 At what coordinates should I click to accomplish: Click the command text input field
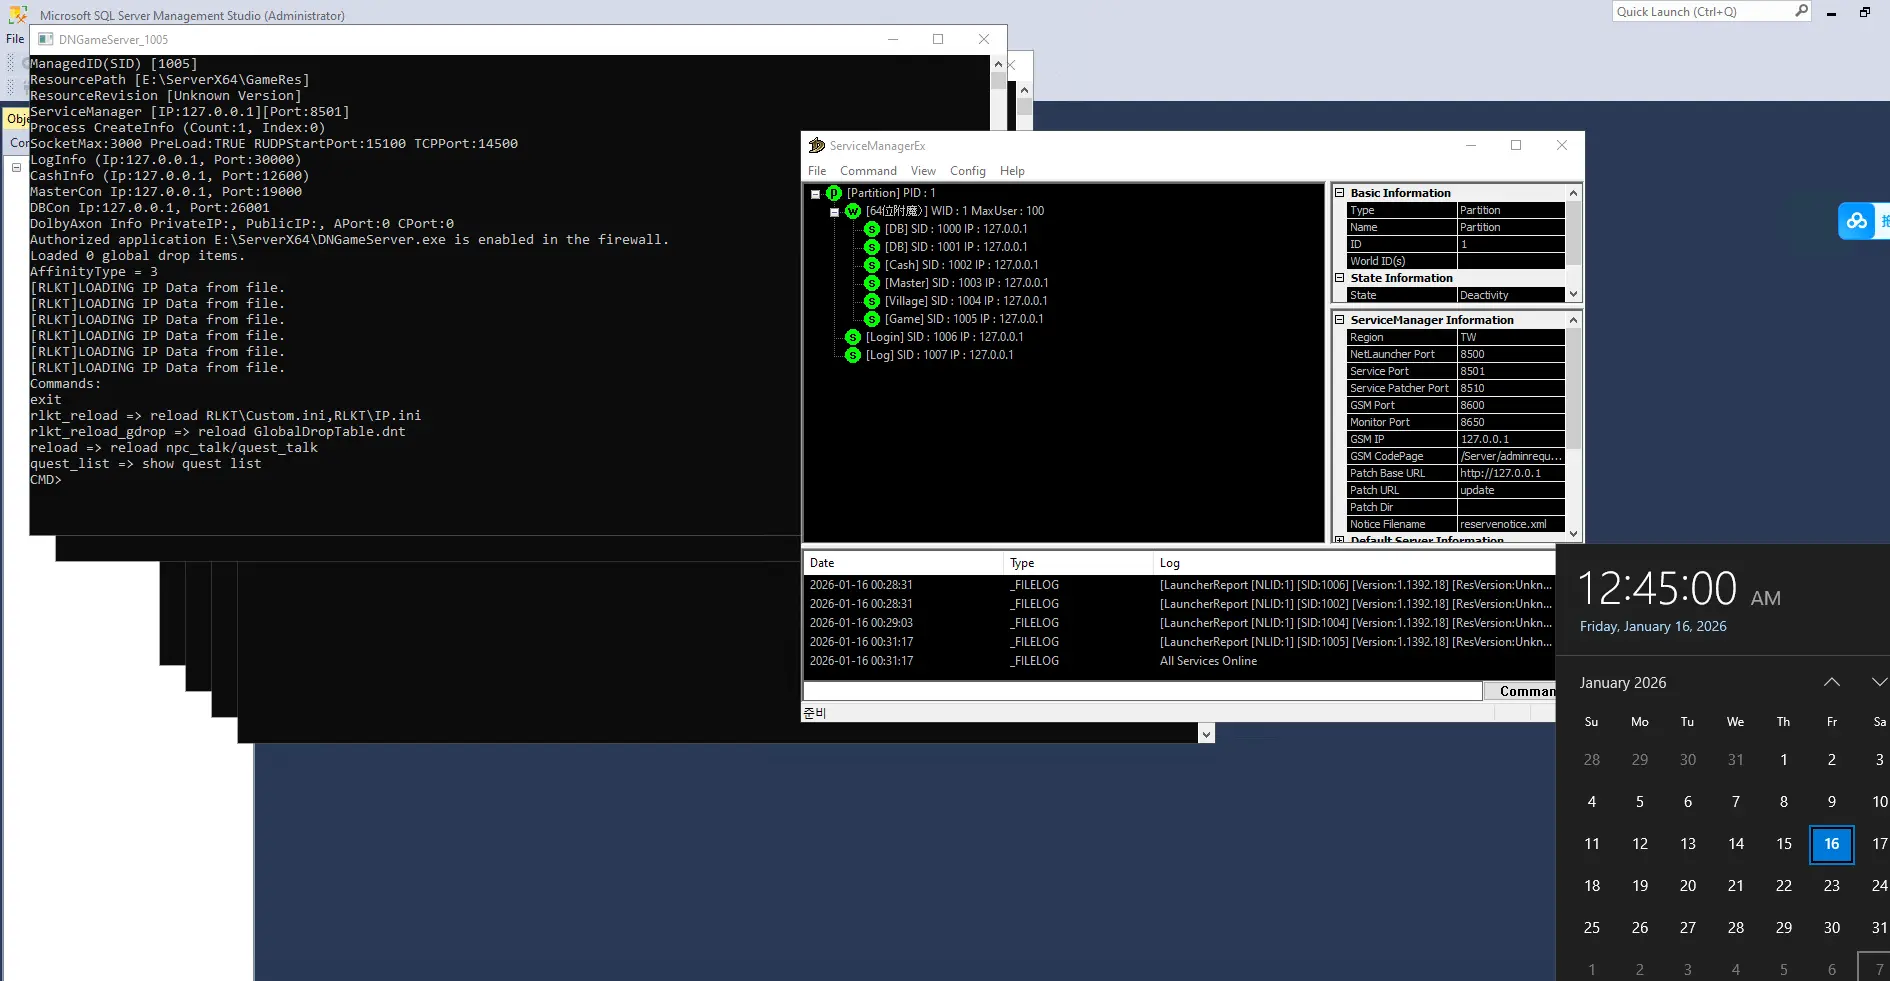click(1143, 691)
